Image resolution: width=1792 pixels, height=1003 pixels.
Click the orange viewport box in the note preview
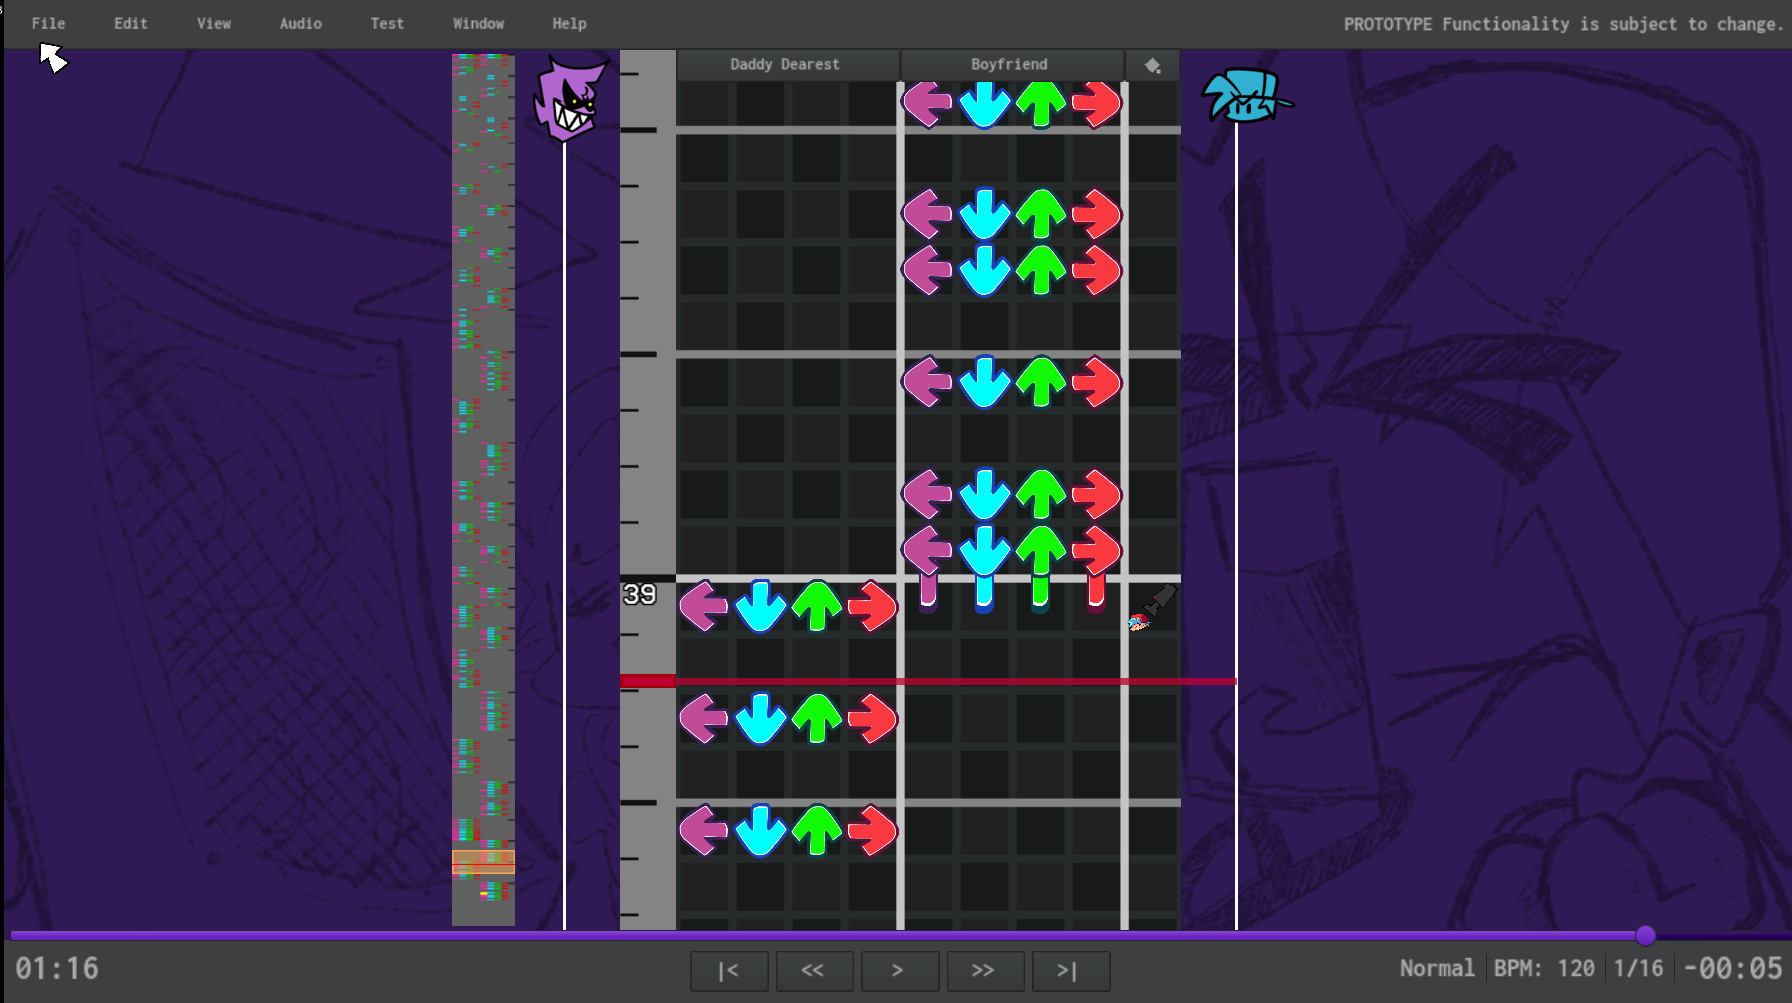coord(483,862)
